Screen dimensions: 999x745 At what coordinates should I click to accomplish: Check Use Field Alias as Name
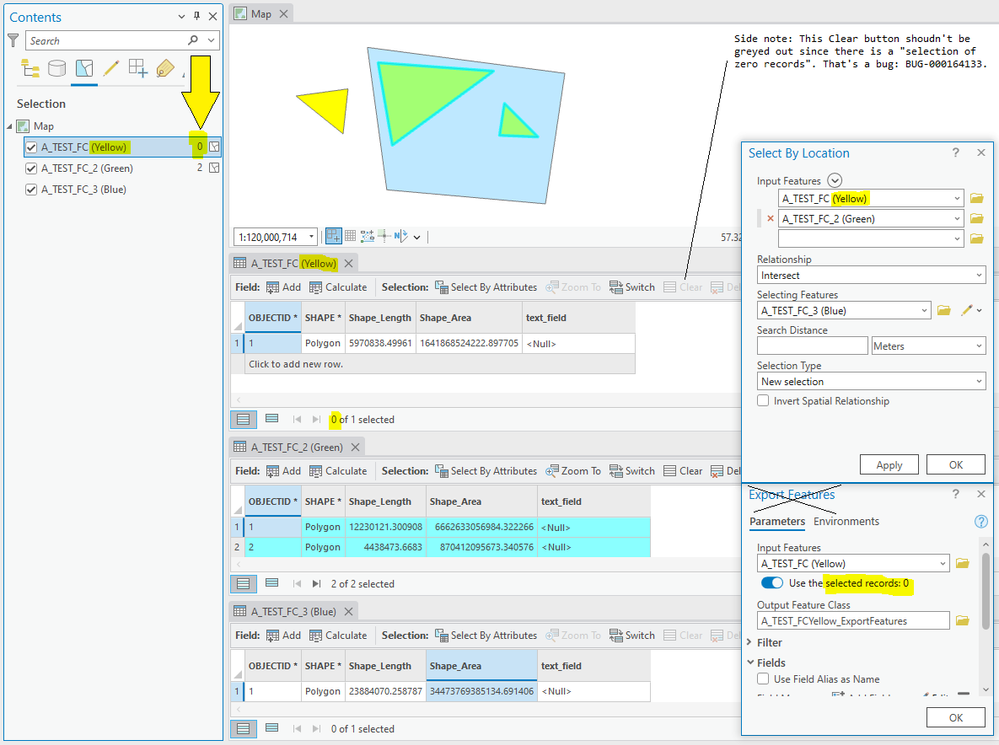pos(763,679)
